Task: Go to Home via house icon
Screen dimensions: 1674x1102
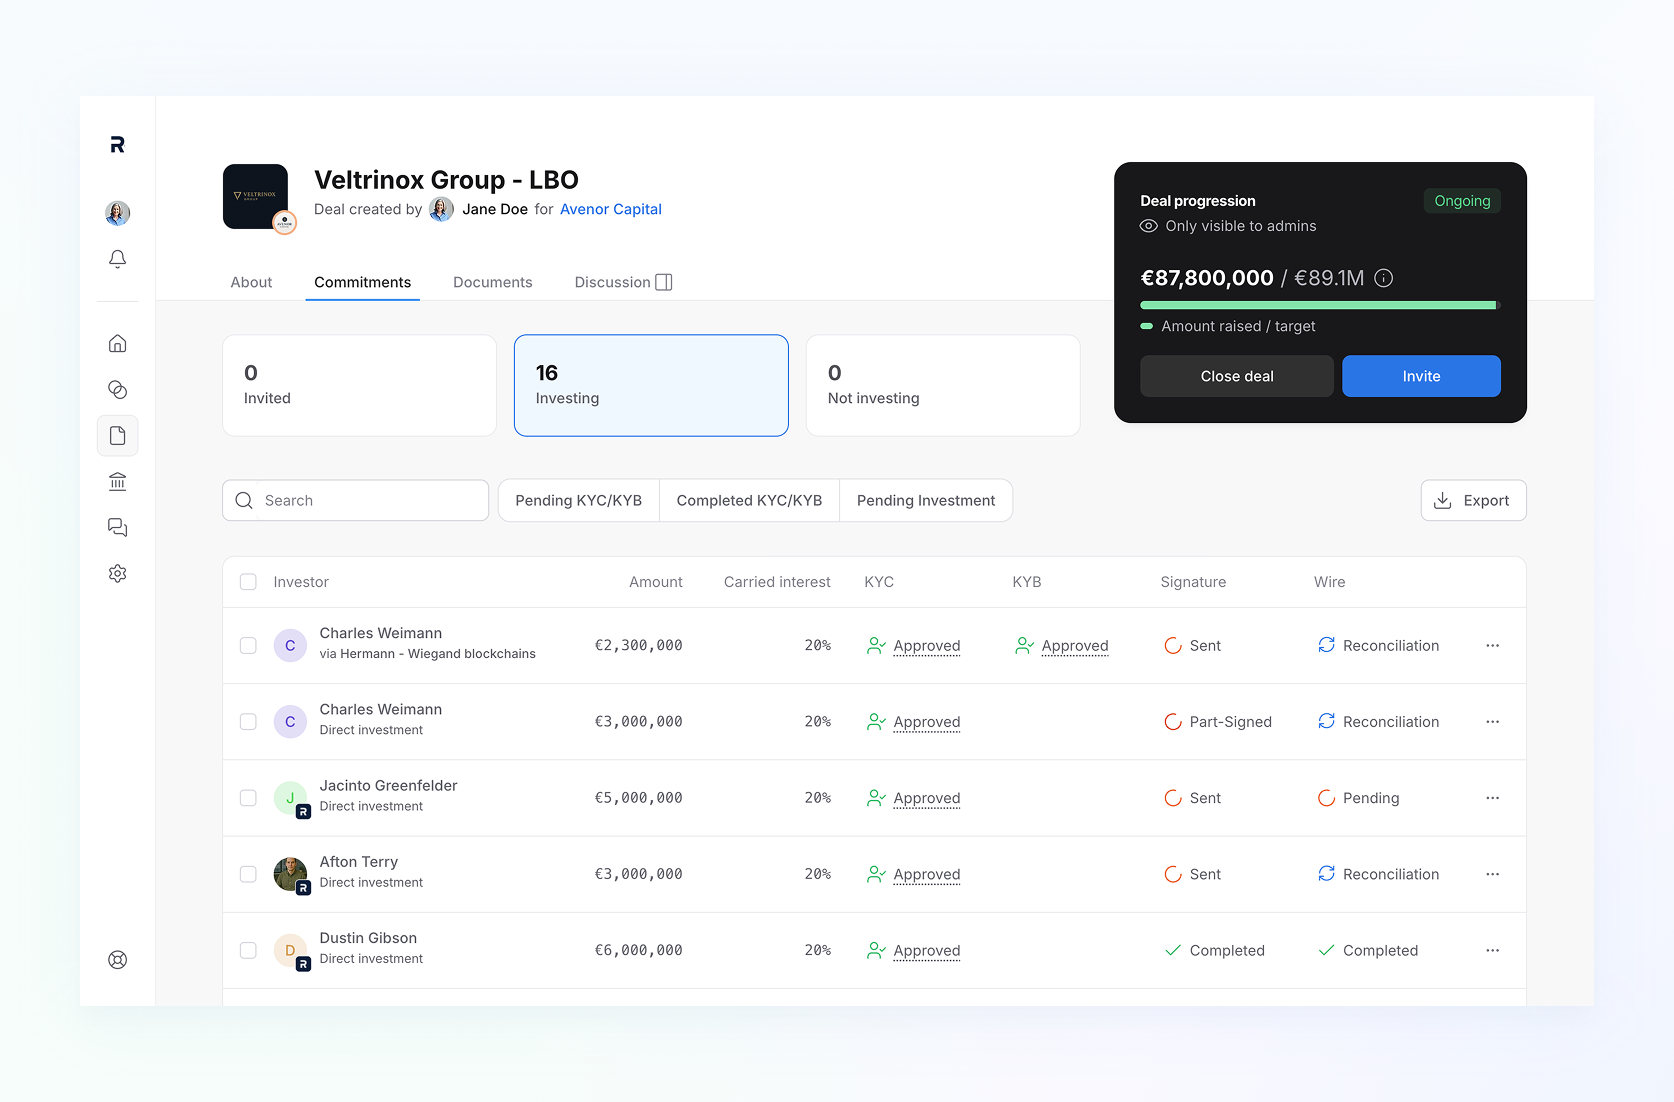Action: [x=117, y=343]
